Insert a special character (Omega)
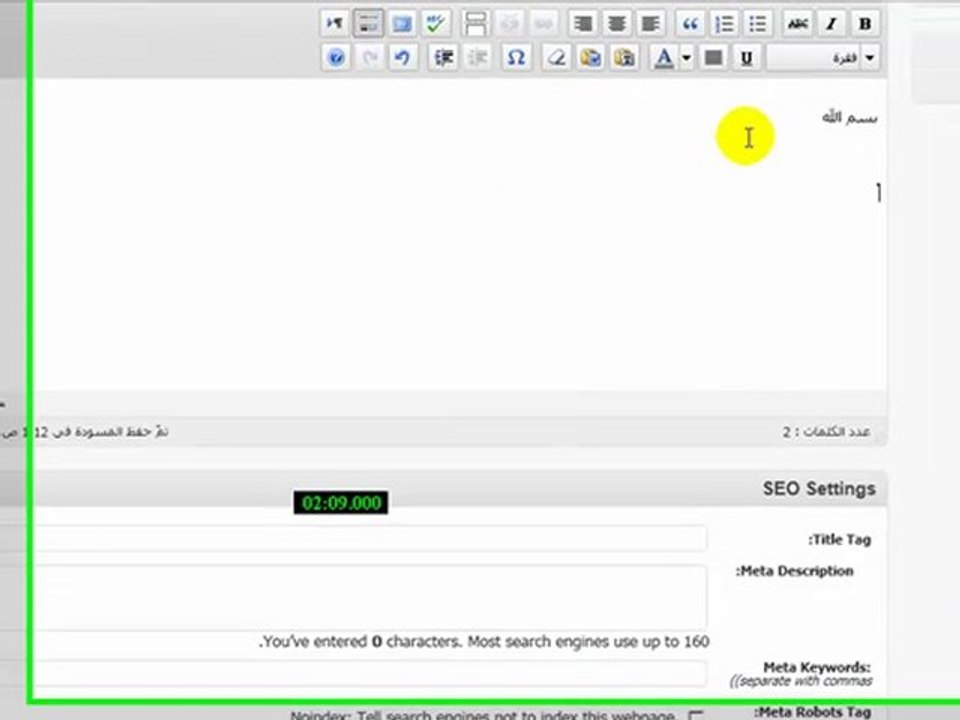 click(516, 58)
